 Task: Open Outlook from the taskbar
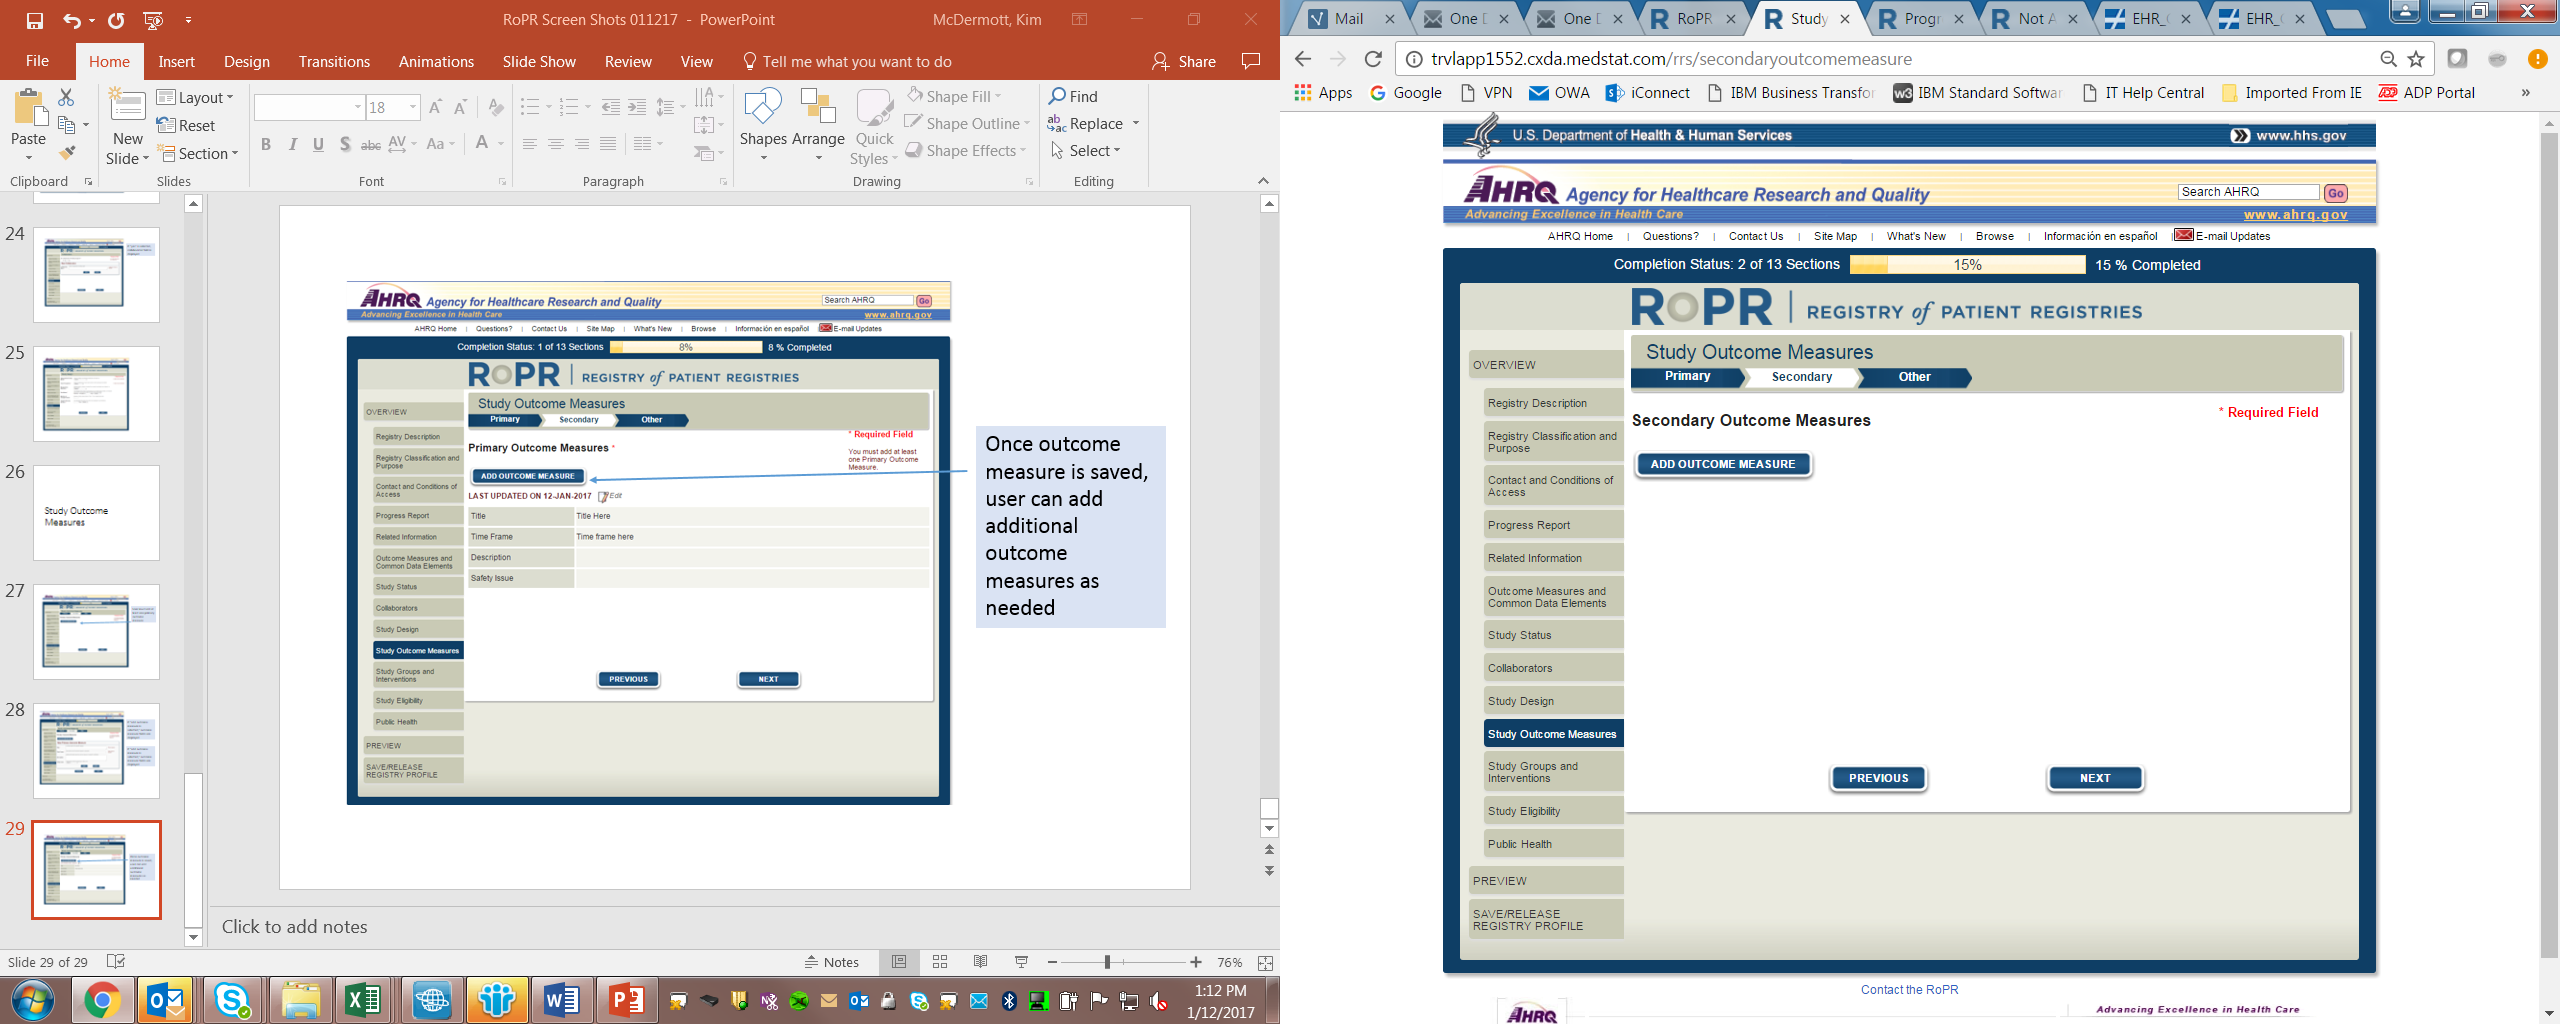tap(166, 999)
